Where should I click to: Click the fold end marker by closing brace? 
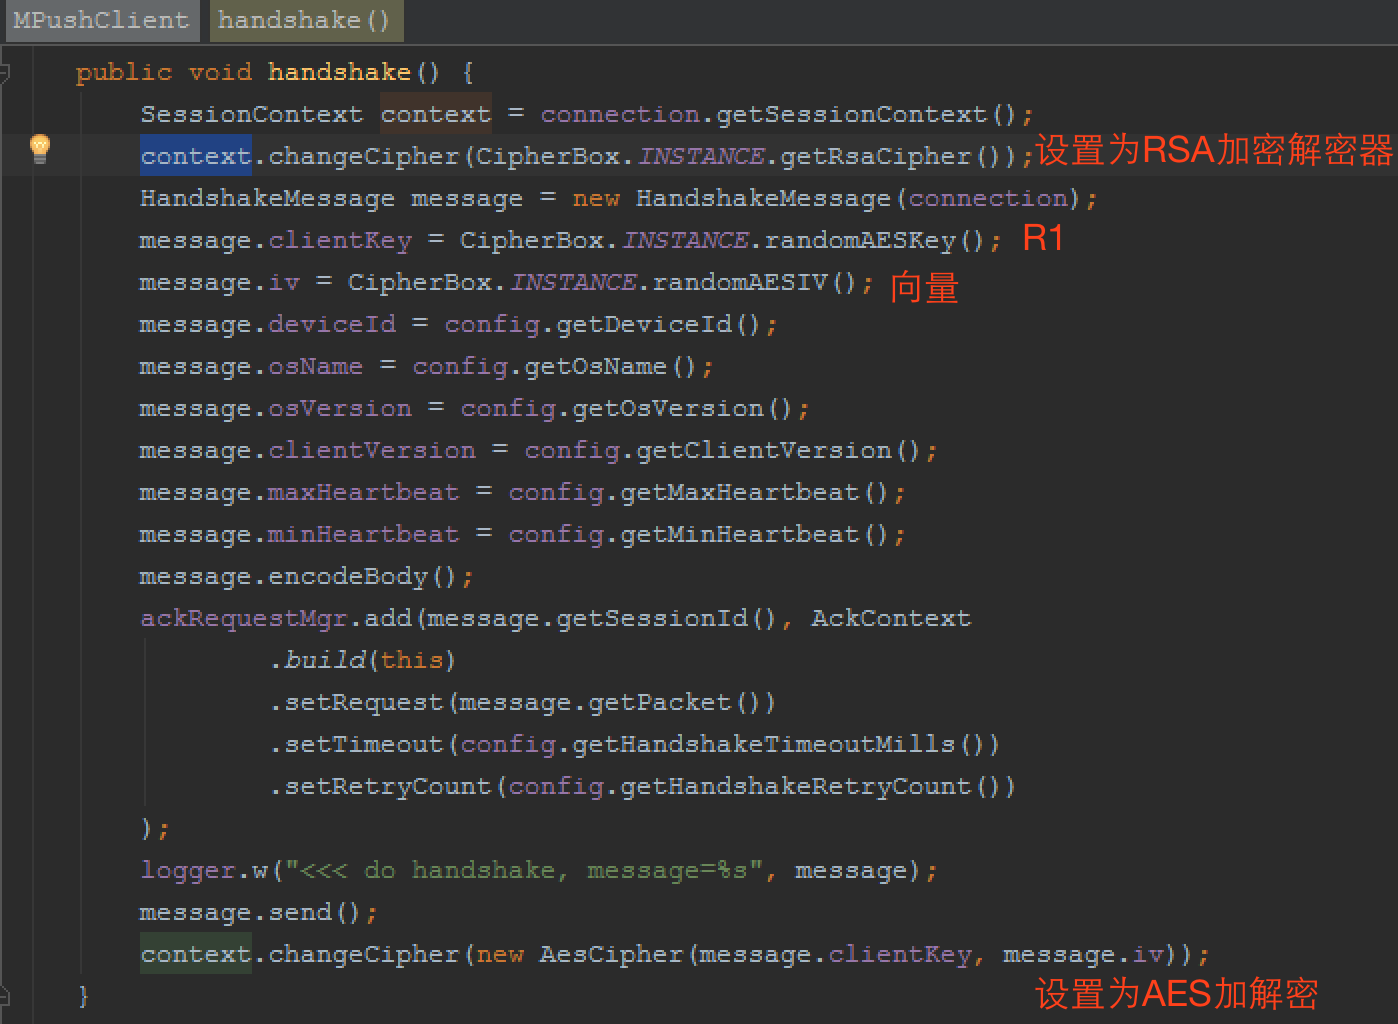(5, 996)
